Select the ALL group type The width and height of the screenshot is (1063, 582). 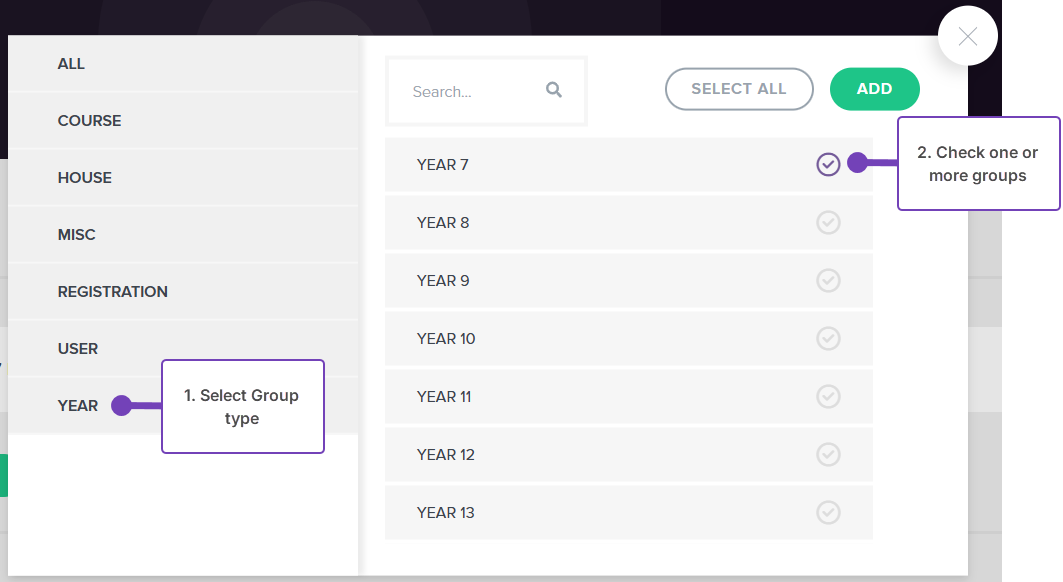72,64
